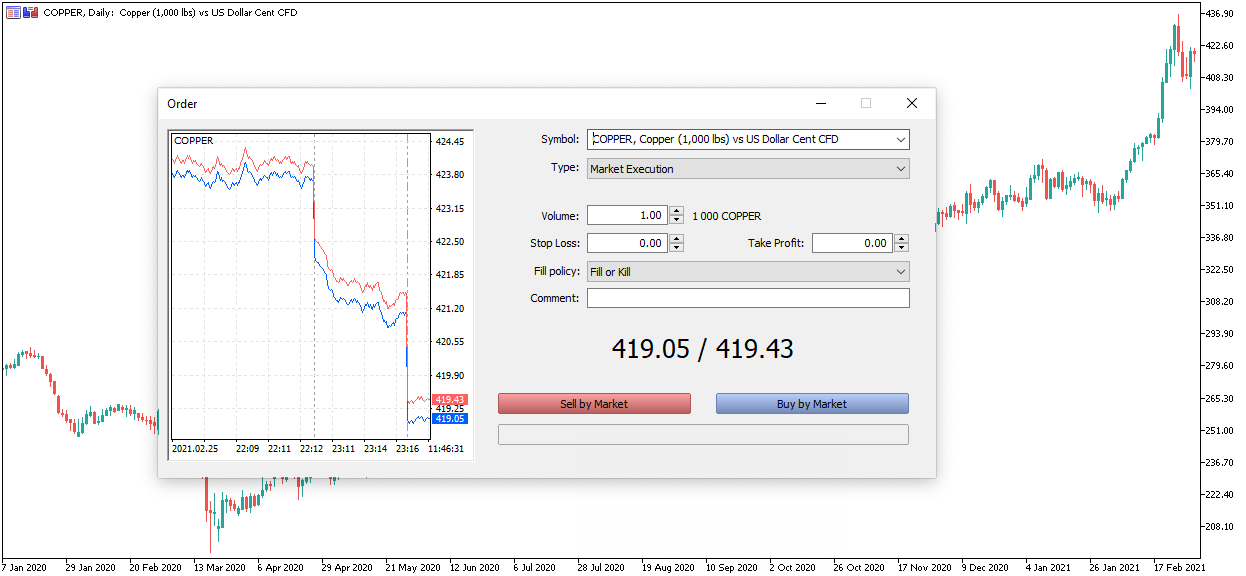Image resolution: width=1246 pixels, height=576 pixels.
Task: Click the 11:46:31 time on the tick chart
Action: coord(446,450)
